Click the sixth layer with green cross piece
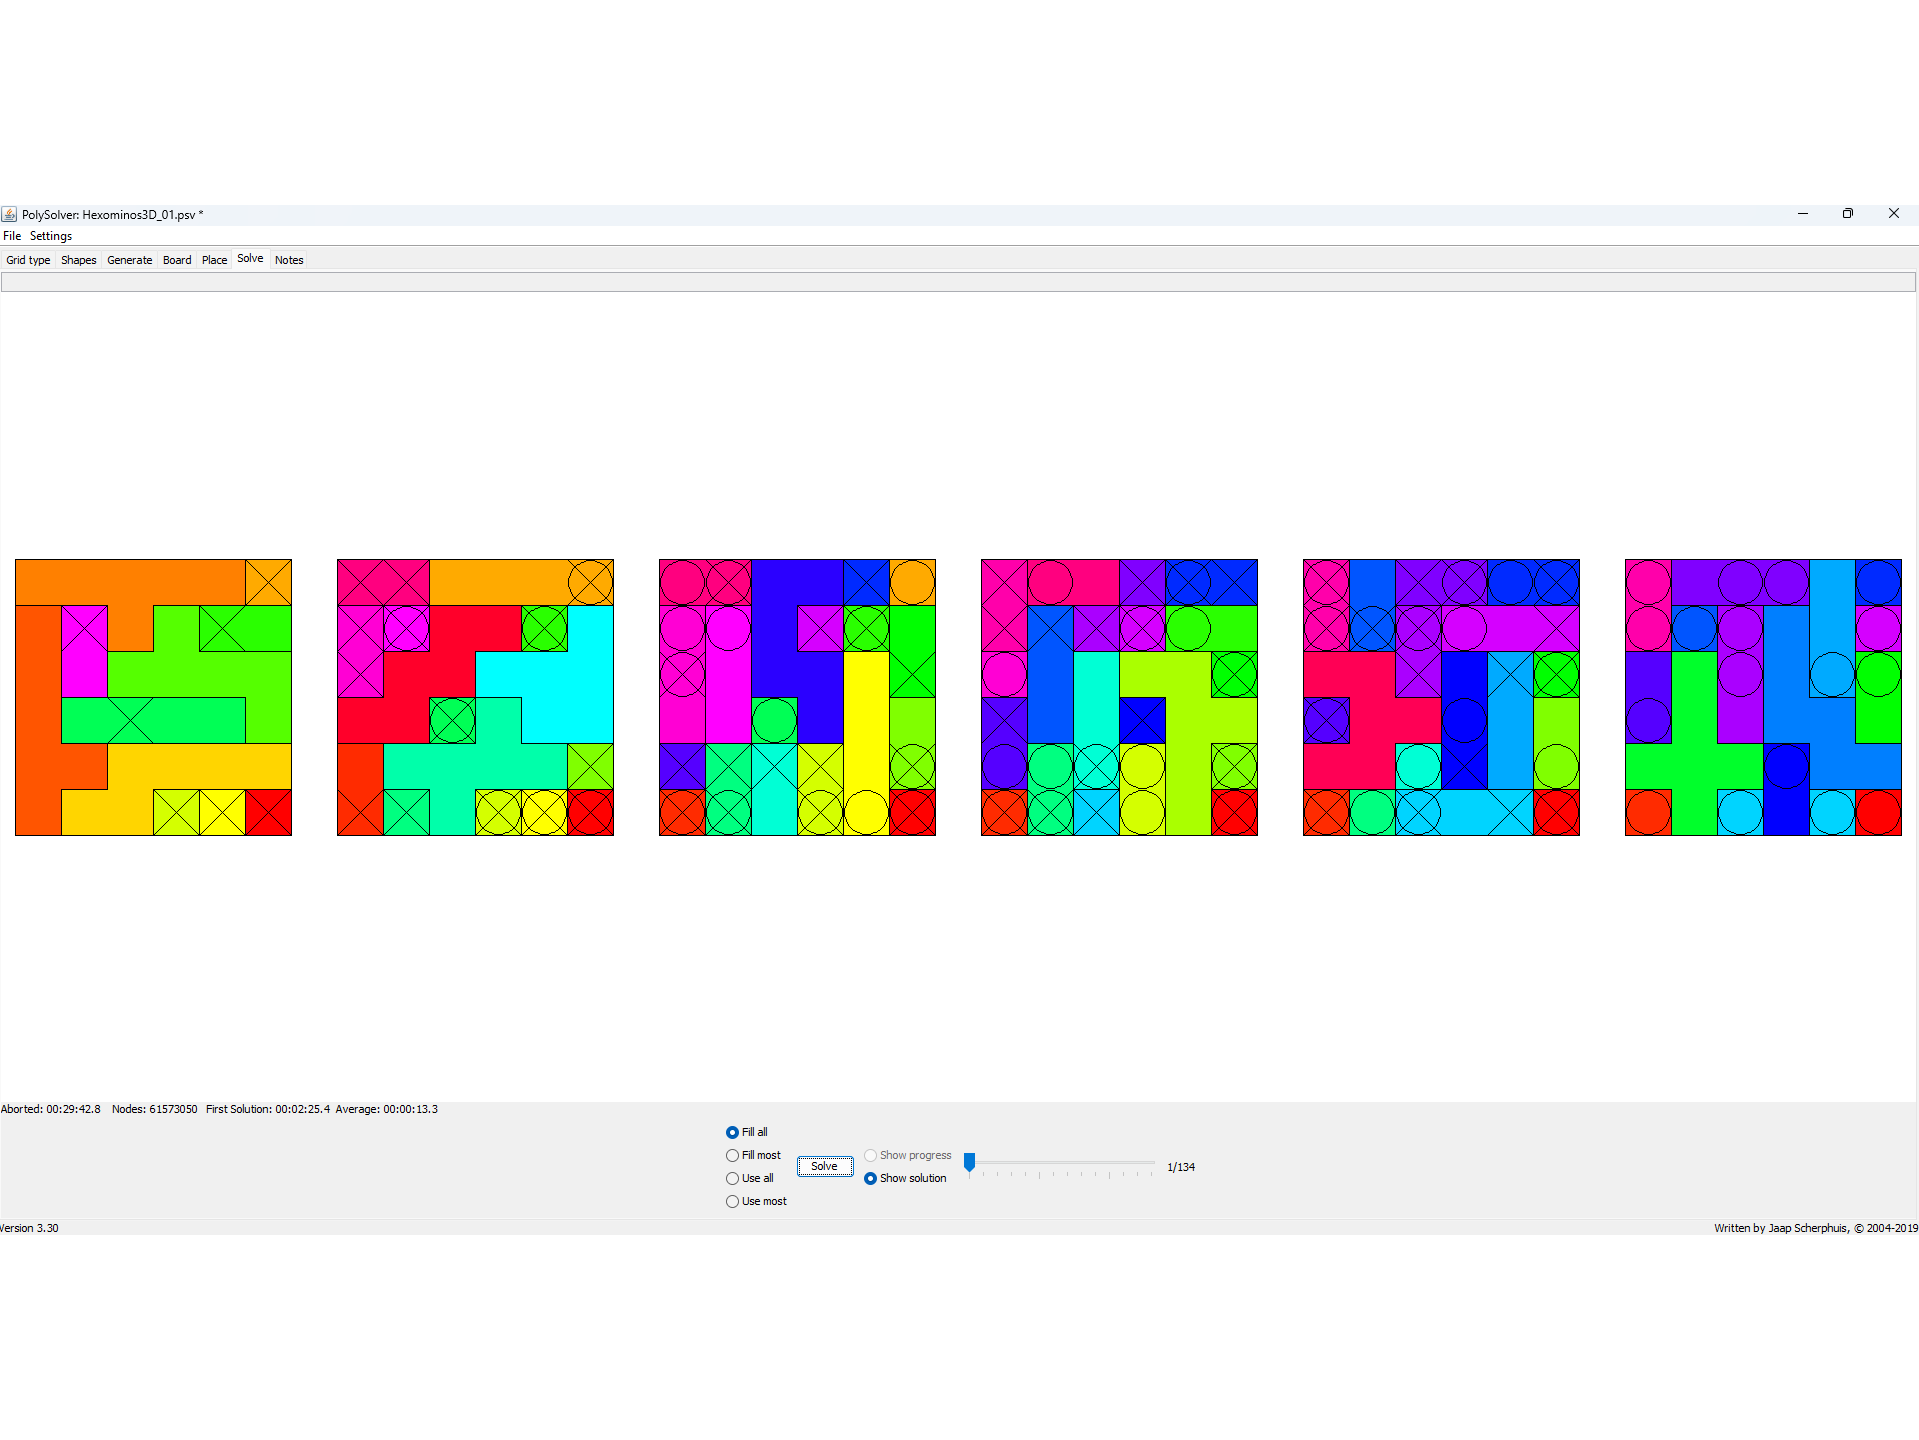The width and height of the screenshot is (1919, 1440). pyautogui.click(x=1763, y=697)
